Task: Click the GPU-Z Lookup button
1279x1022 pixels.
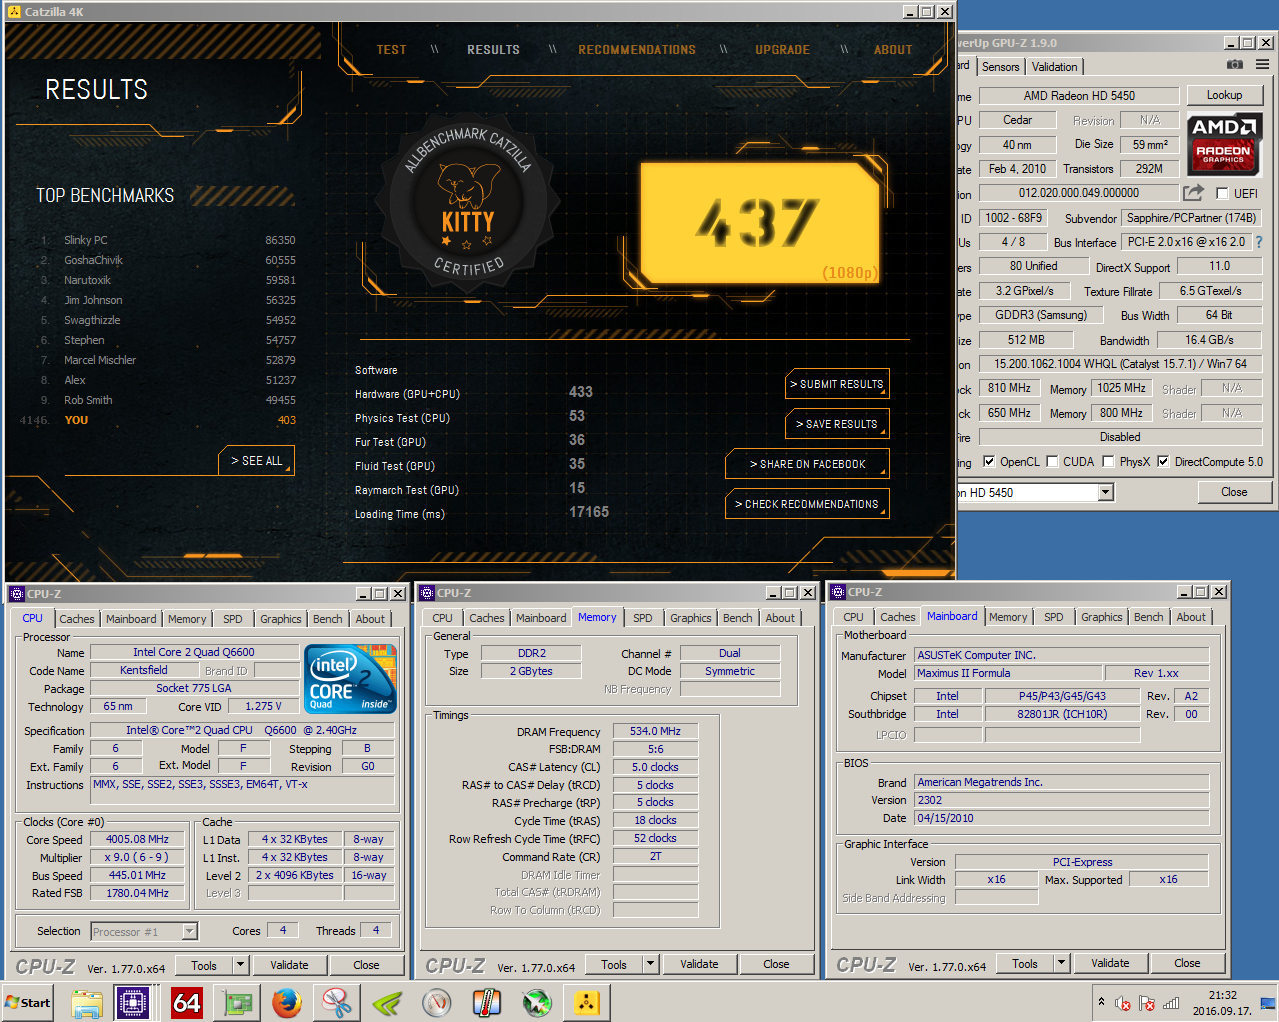Action: 1225,95
